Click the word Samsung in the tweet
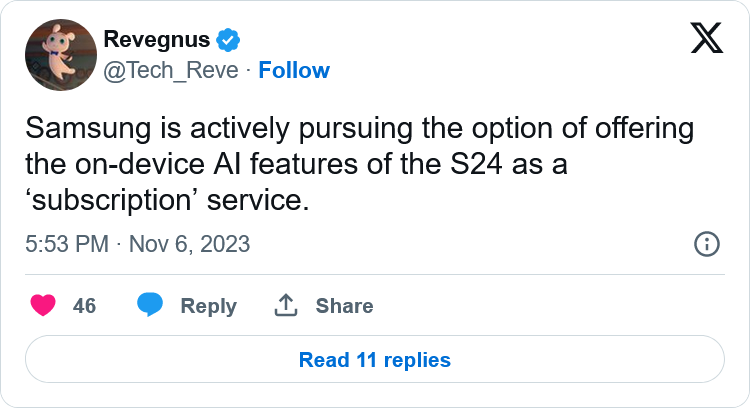Viewport: 750px width, 408px height. click(88, 129)
